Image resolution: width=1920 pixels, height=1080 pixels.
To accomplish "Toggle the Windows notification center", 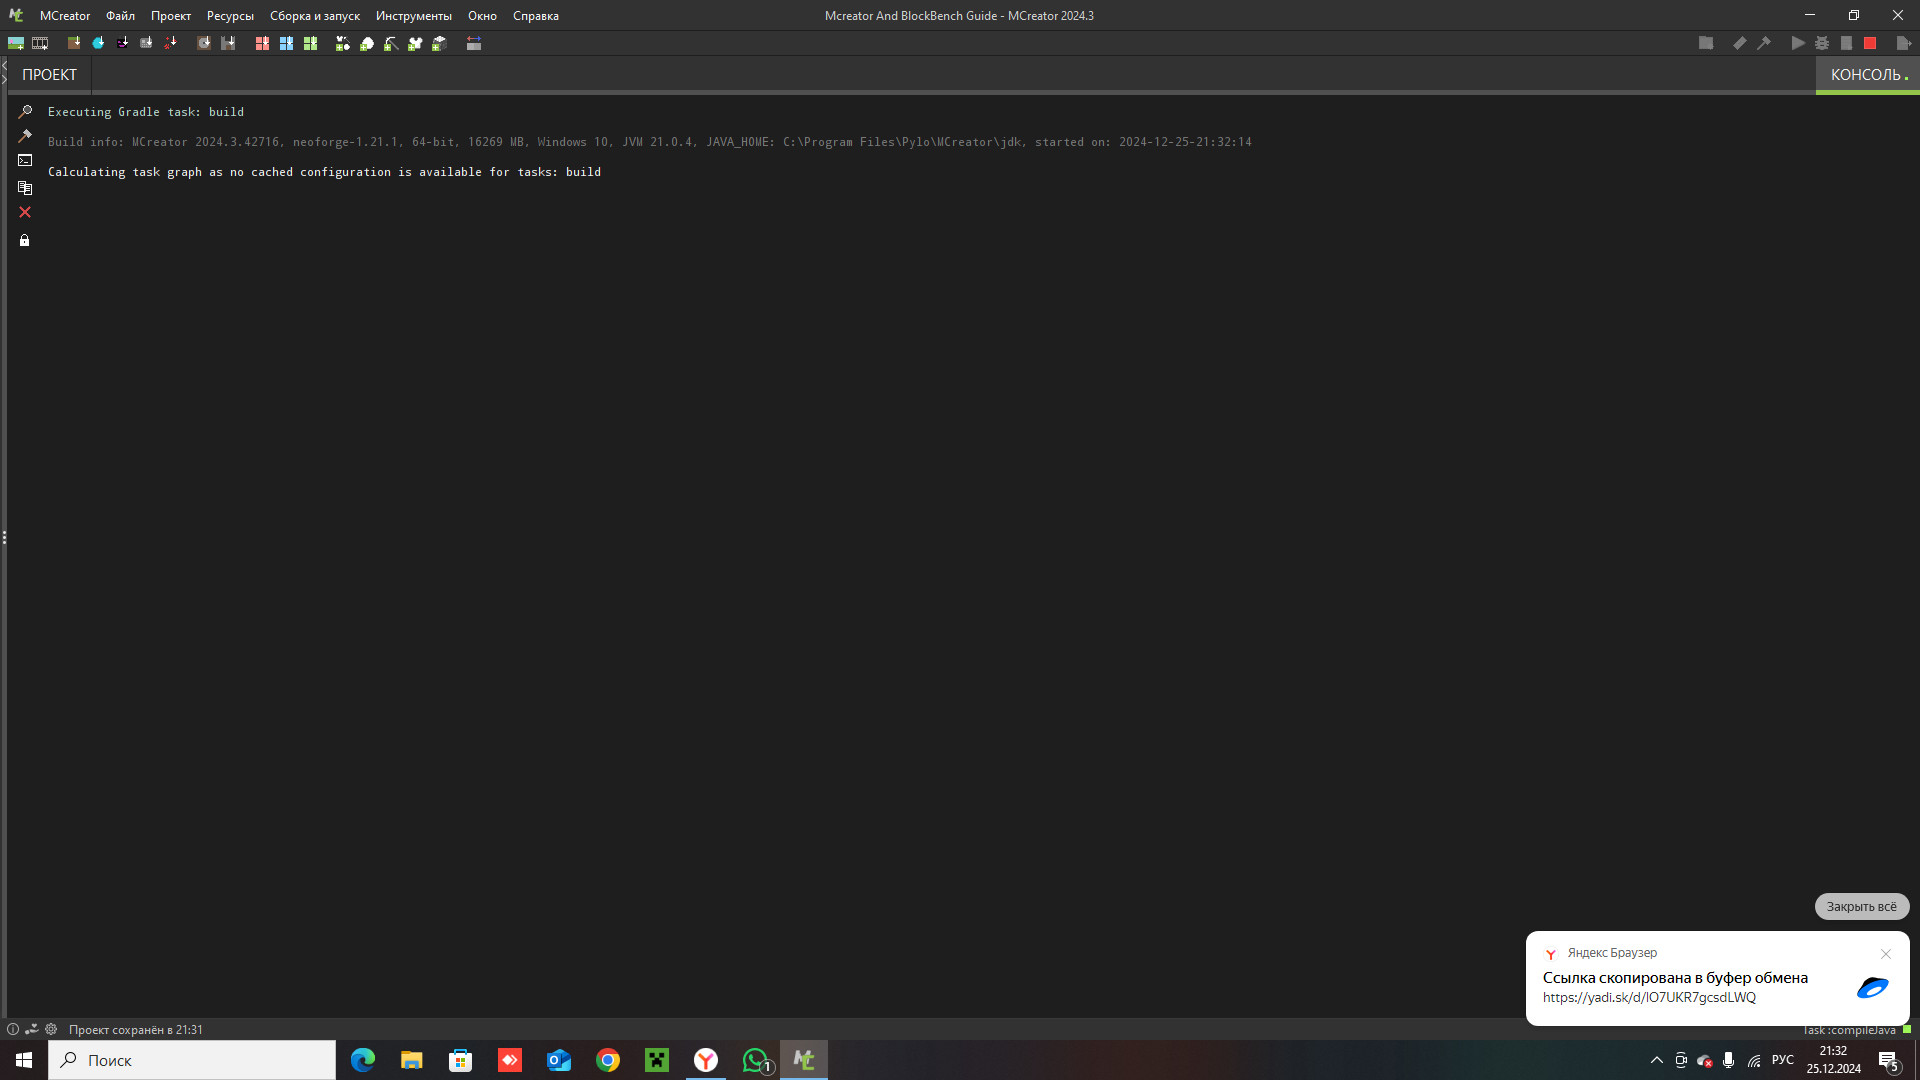I will pos(1891,1060).
